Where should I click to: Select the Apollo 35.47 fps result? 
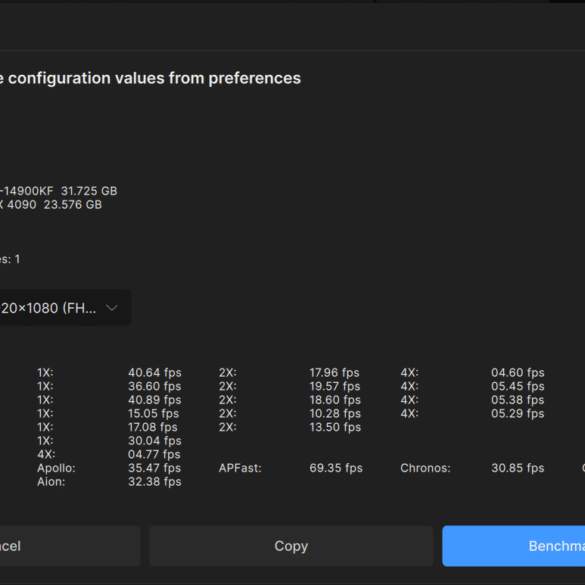pos(154,468)
